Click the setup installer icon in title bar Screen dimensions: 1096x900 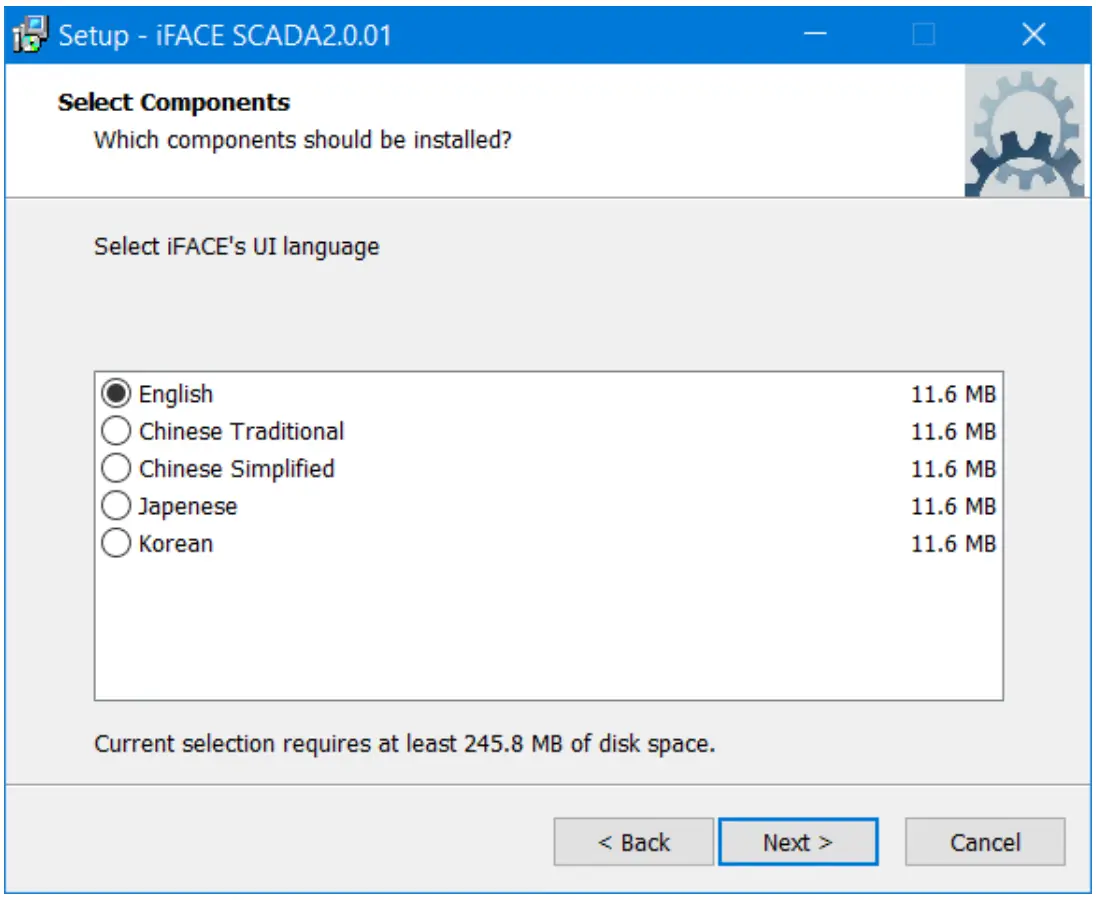(x=31, y=35)
